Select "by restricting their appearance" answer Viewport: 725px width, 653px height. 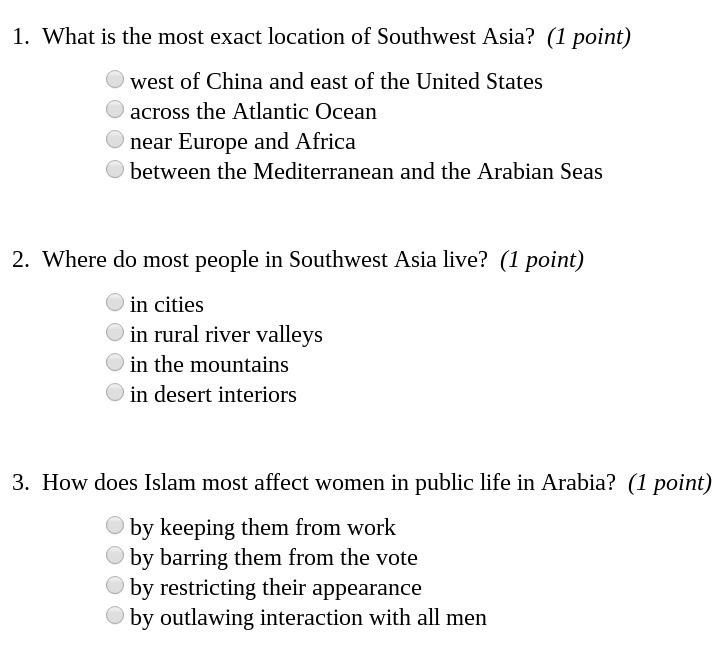(115, 585)
